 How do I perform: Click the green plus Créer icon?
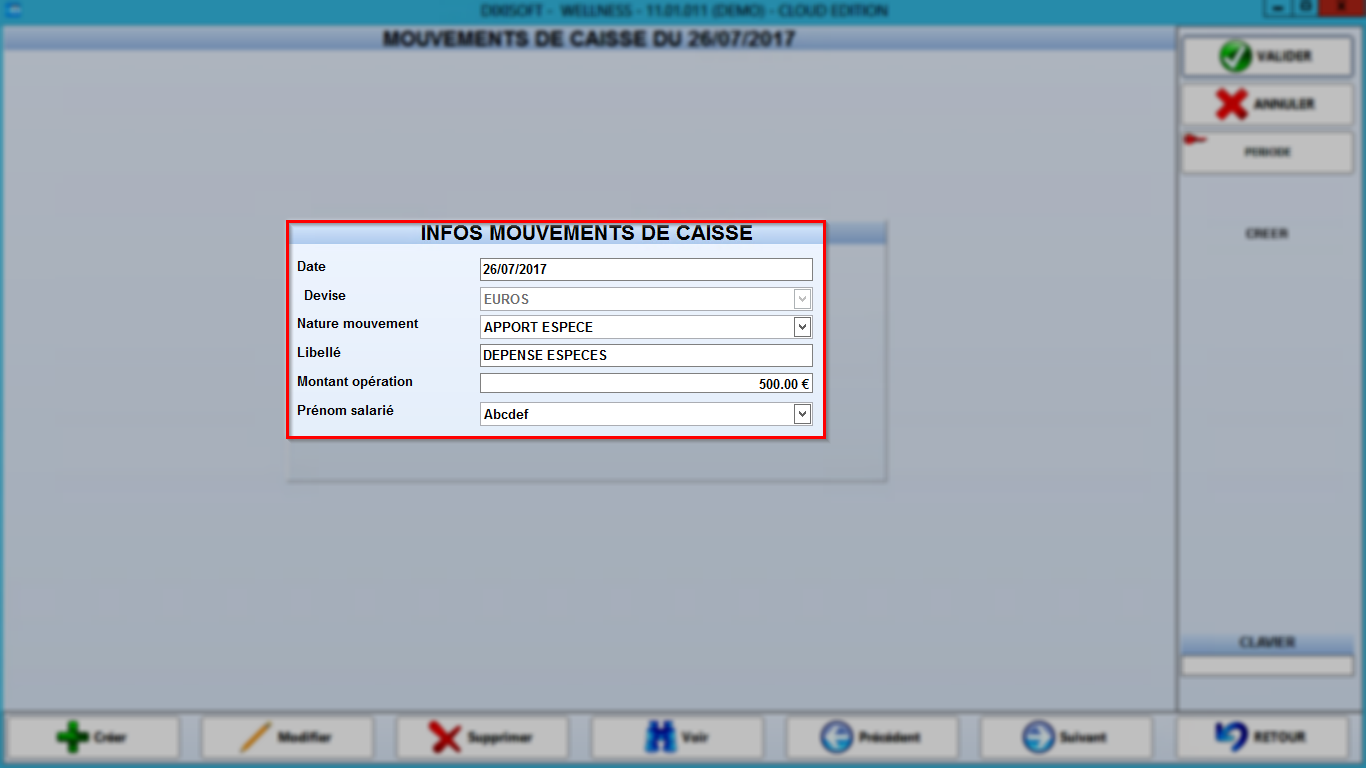72,738
